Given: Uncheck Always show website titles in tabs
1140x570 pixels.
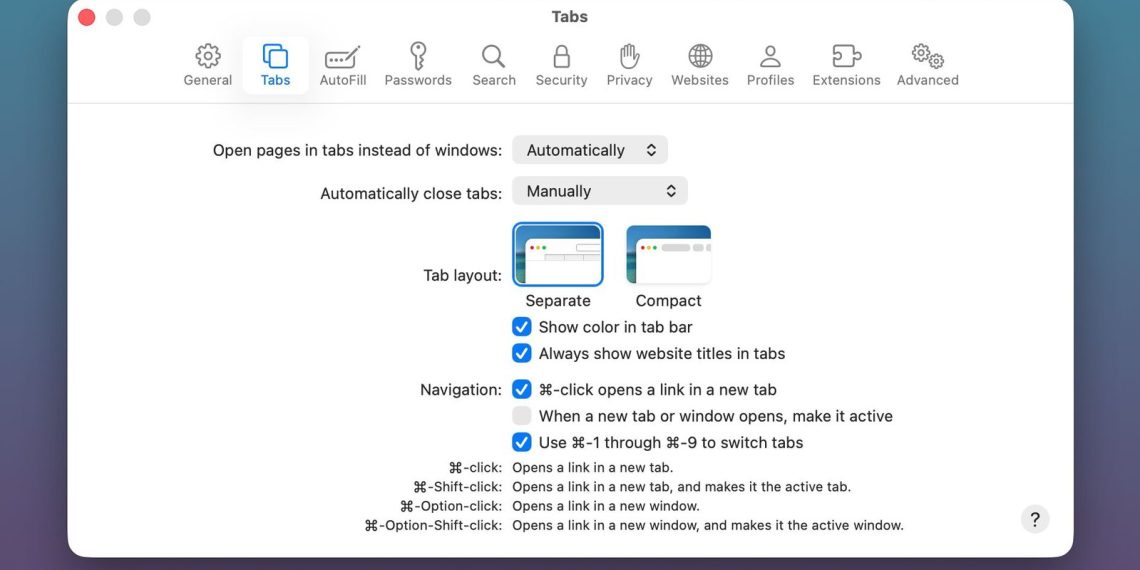Looking at the screenshot, I should [522, 353].
